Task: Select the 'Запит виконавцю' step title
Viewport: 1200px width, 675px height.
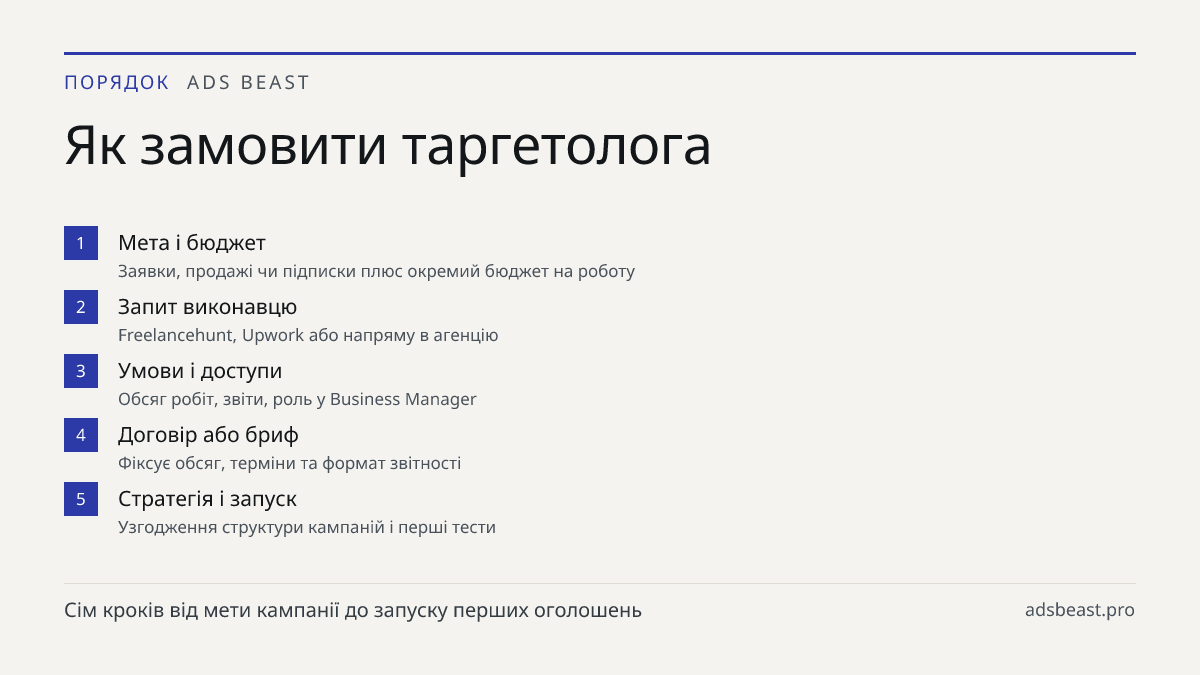Action: pos(208,307)
